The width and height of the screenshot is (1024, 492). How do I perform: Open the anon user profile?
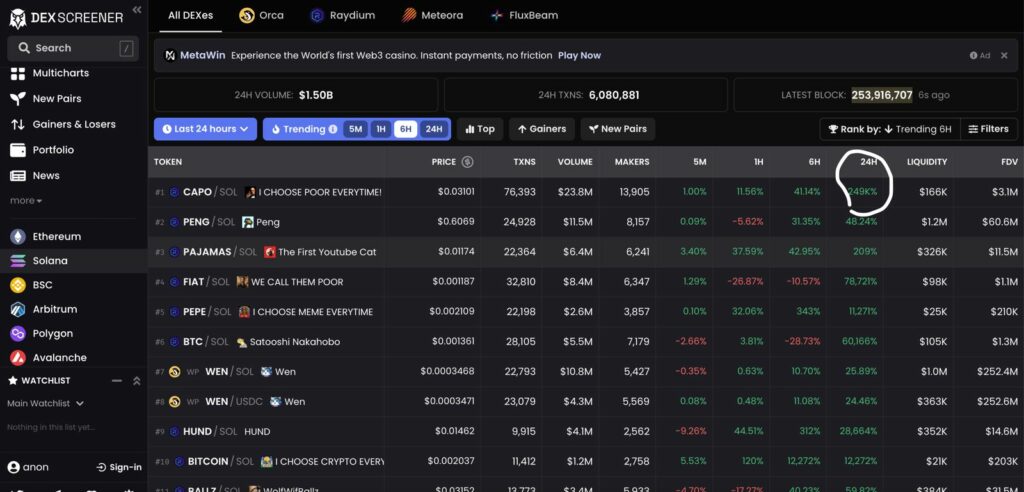click(x=28, y=467)
